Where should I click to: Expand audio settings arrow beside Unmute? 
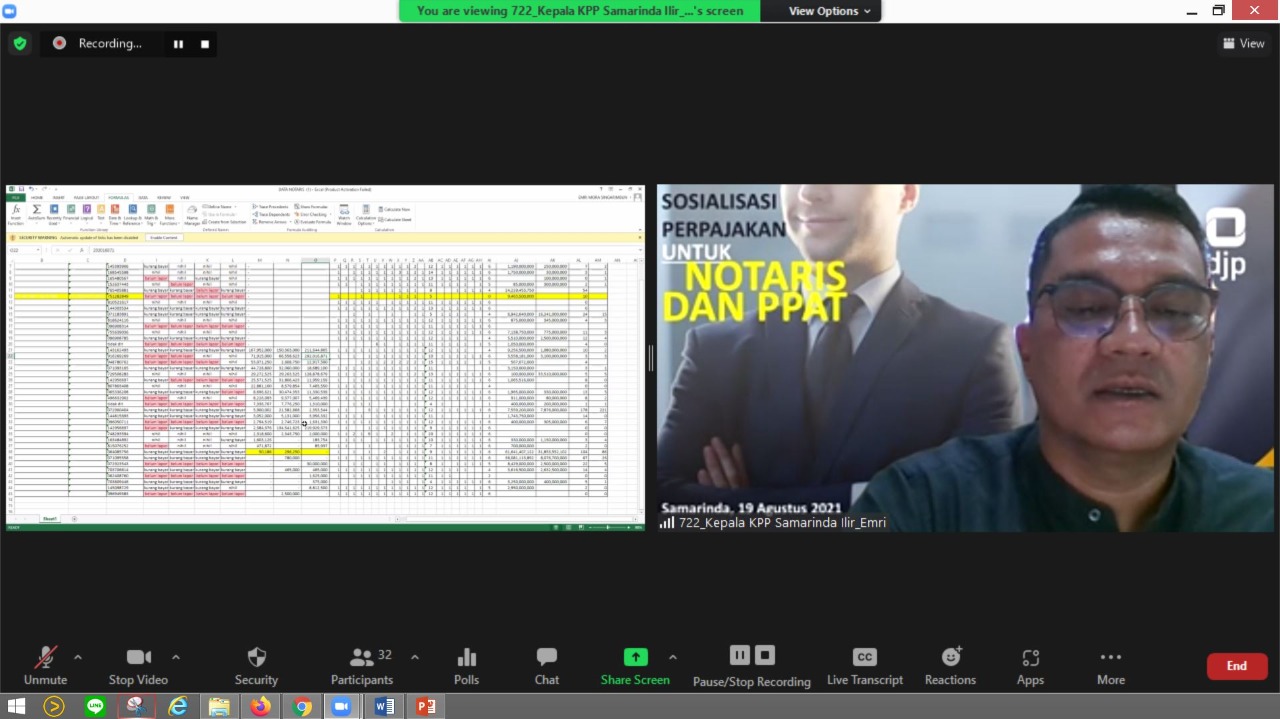click(x=78, y=657)
